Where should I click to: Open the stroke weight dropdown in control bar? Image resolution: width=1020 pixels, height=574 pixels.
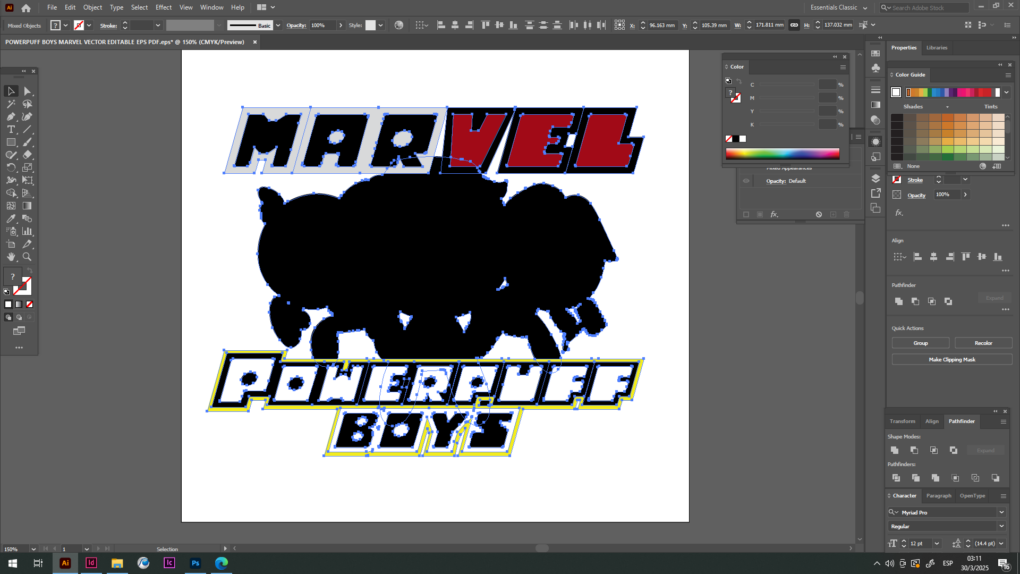pyautogui.click(x=157, y=25)
